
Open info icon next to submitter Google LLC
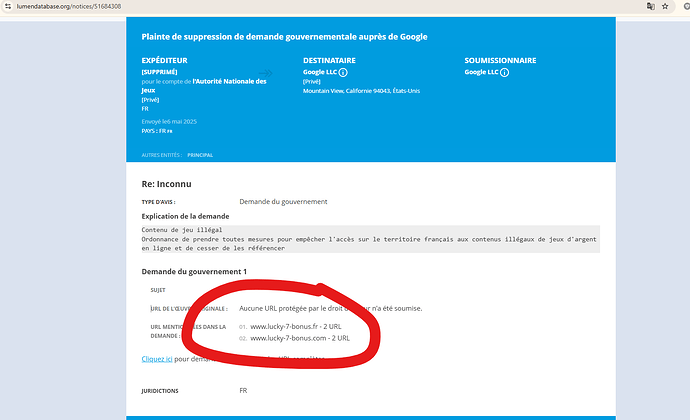(x=504, y=73)
